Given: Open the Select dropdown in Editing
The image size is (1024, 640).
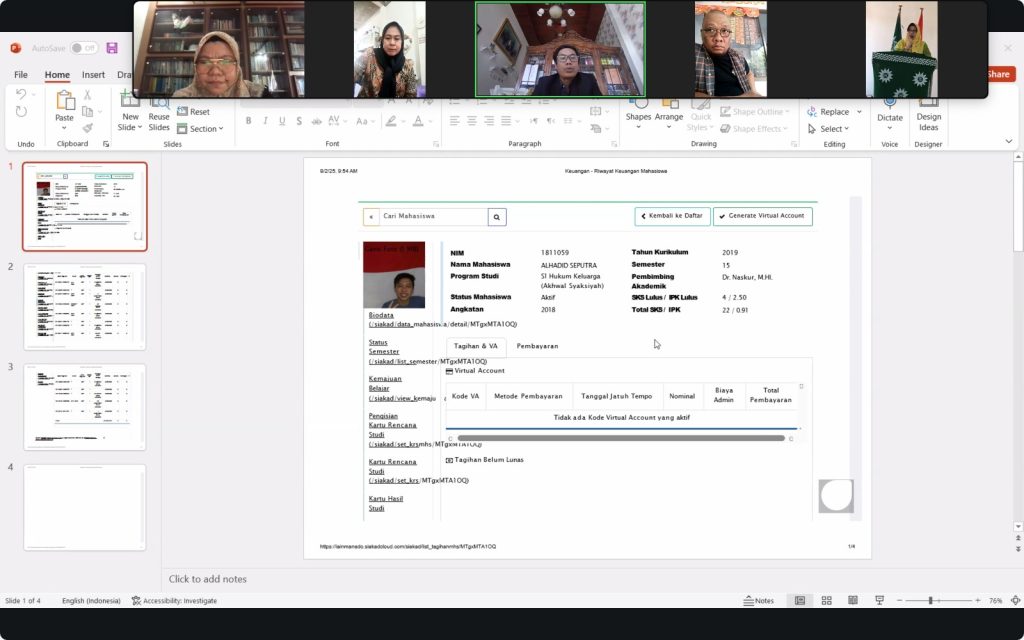Looking at the screenshot, I should (830, 129).
